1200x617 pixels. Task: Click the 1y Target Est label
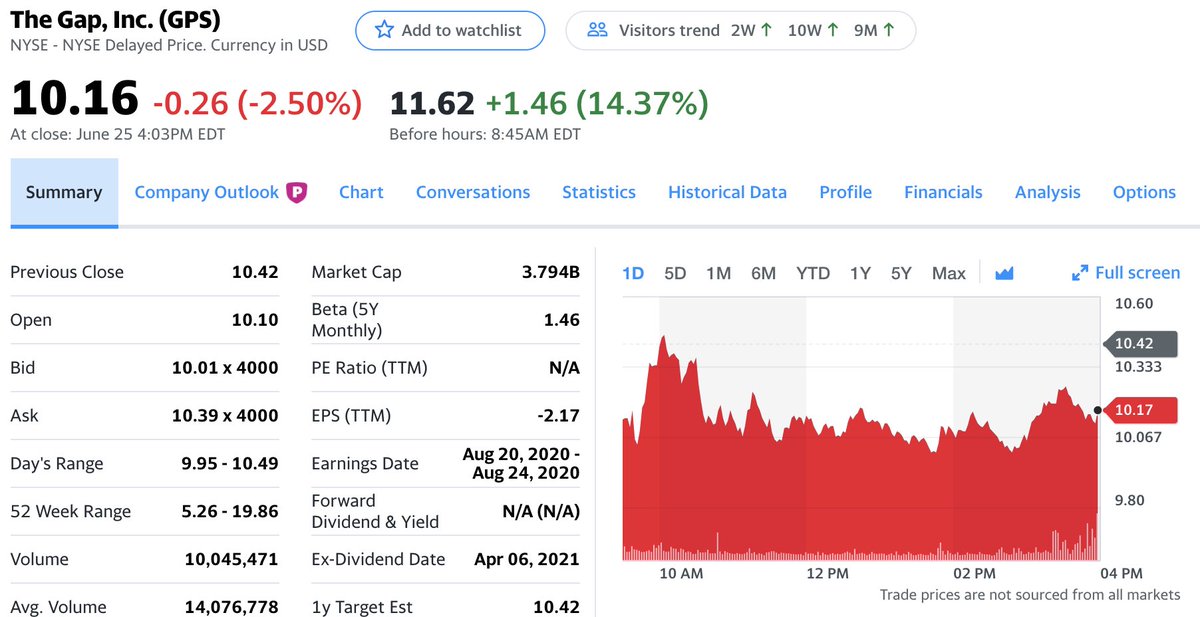pyautogui.click(x=362, y=607)
